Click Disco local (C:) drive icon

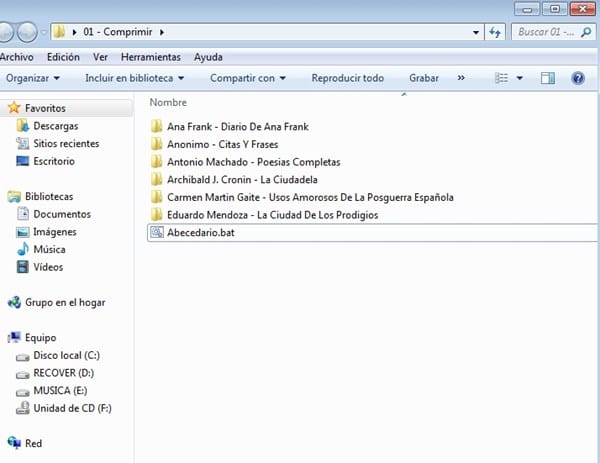pos(23,357)
